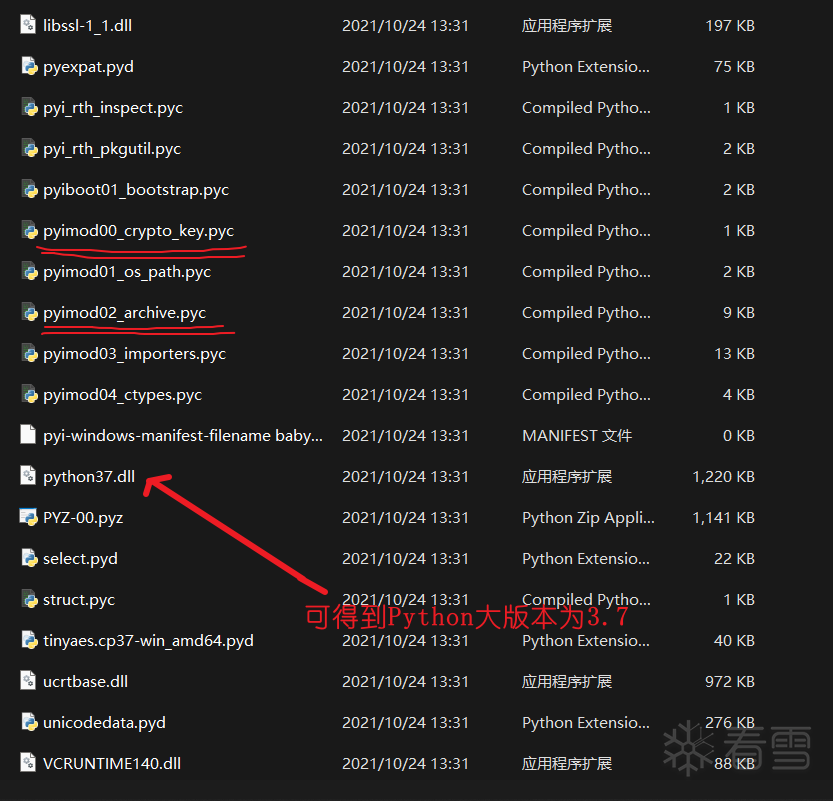This screenshot has width=833, height=801.
Task: Click the date of python37.dll
Action: point(405,476)
